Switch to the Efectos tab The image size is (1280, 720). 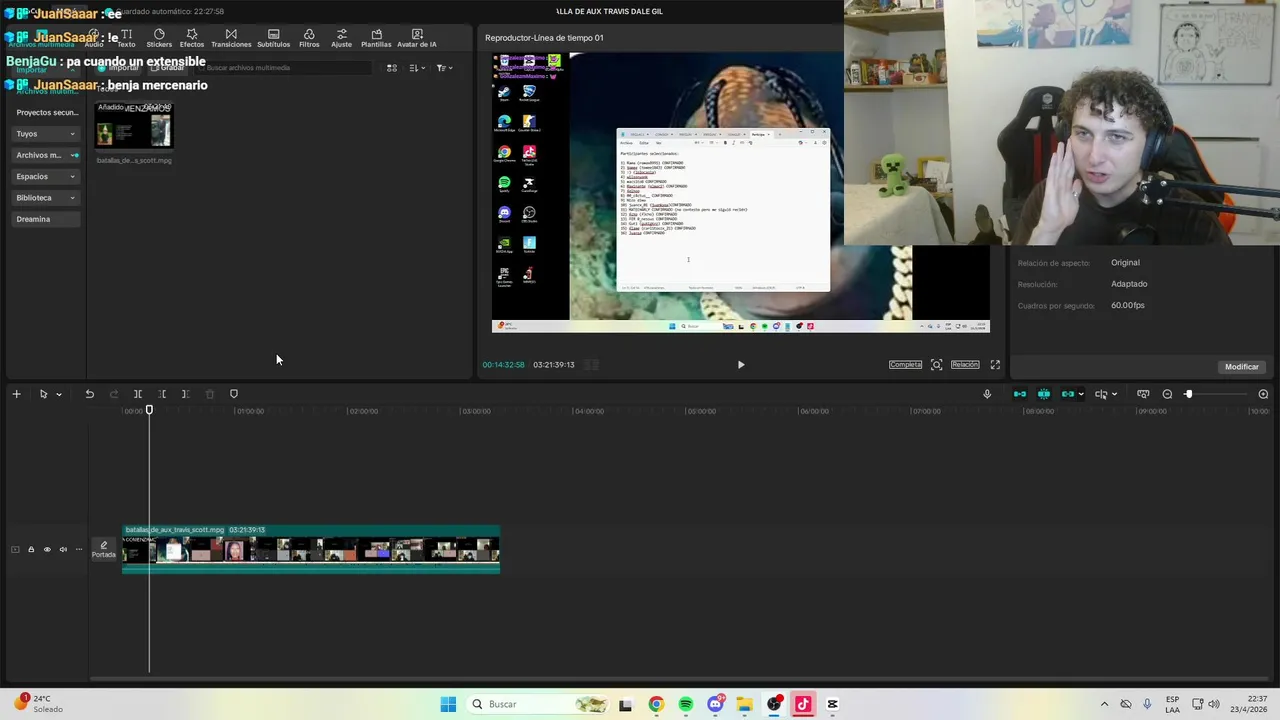[x=192, y=38]
